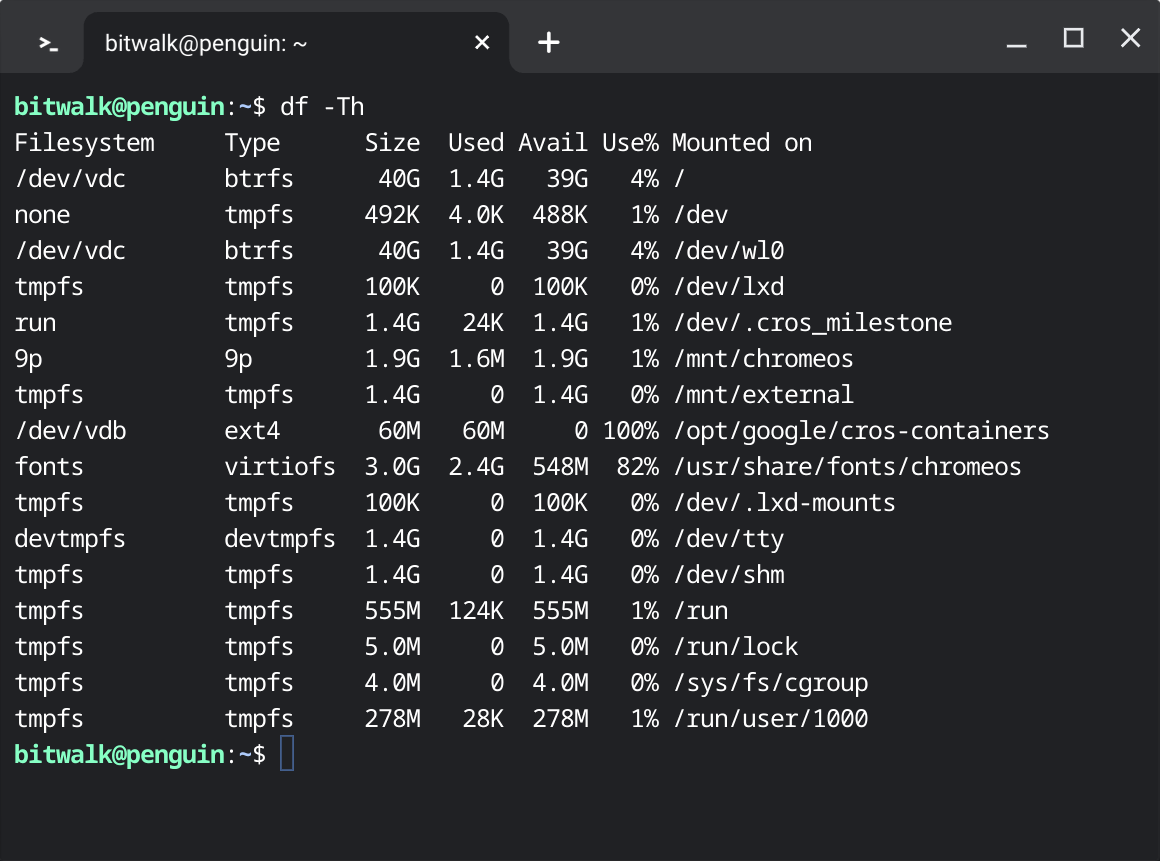The width and height of the screenshot is (1160, 861).
Task: Click the '/dev/.lxd-mounts' mount point
Action: [x=784, y=503]
